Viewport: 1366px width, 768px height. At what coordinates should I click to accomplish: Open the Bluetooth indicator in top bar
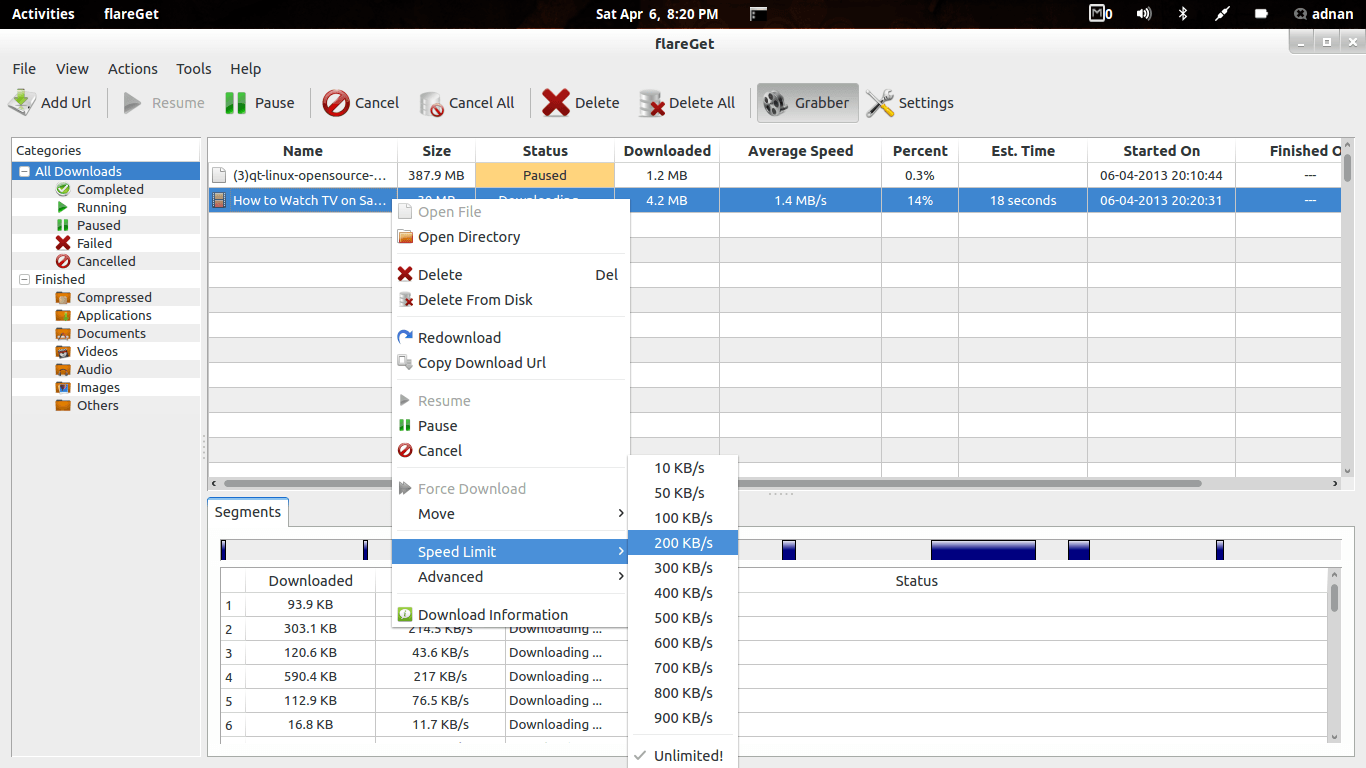coord(1182,14)
